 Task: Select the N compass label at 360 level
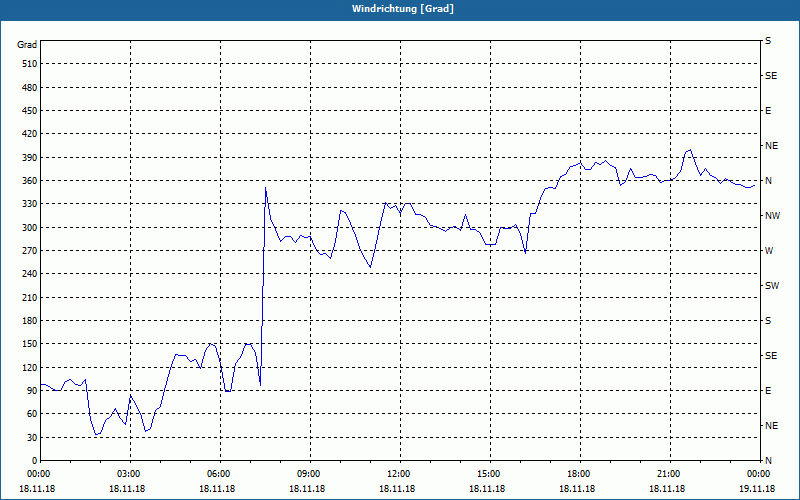(x=768, y=181)
